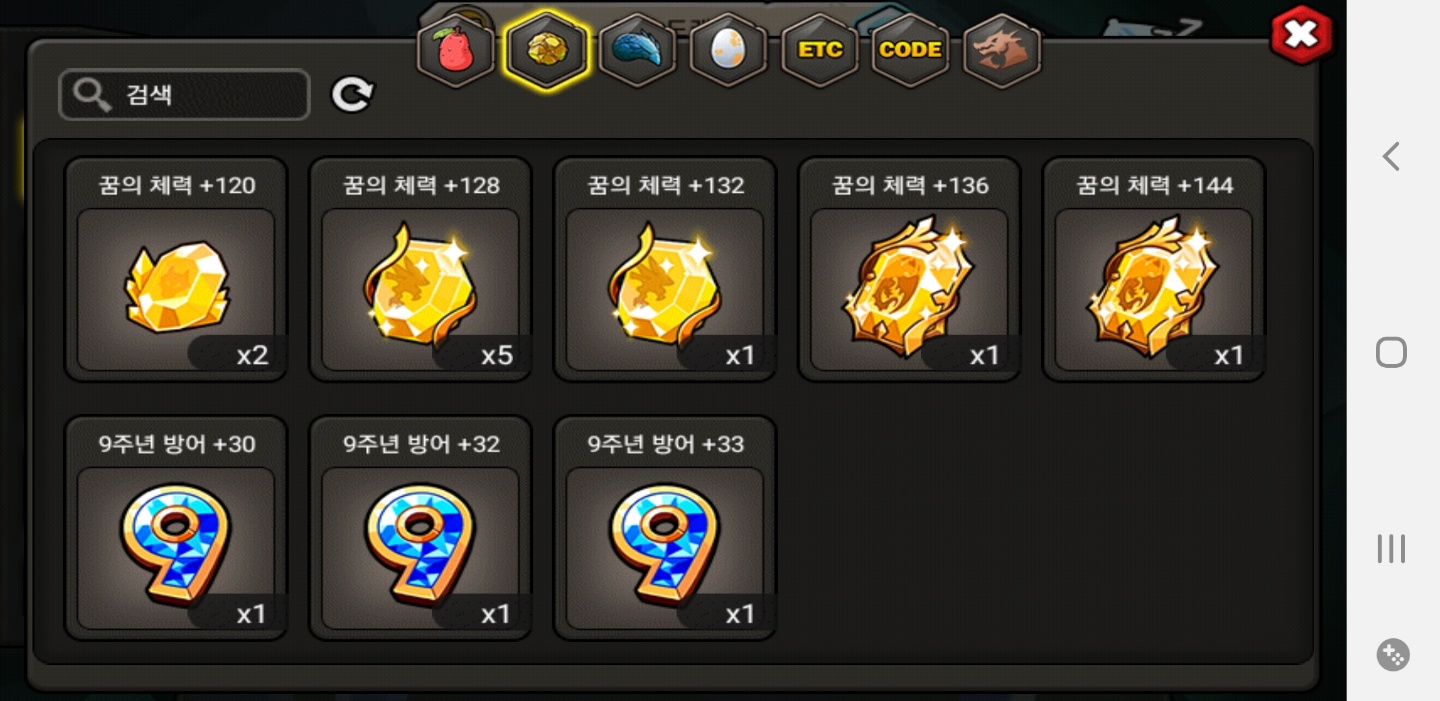Viewport: 1440px width, 701px height.
Task: Select the 꿈의 체력 +128 gem
Action: (420, 269)
